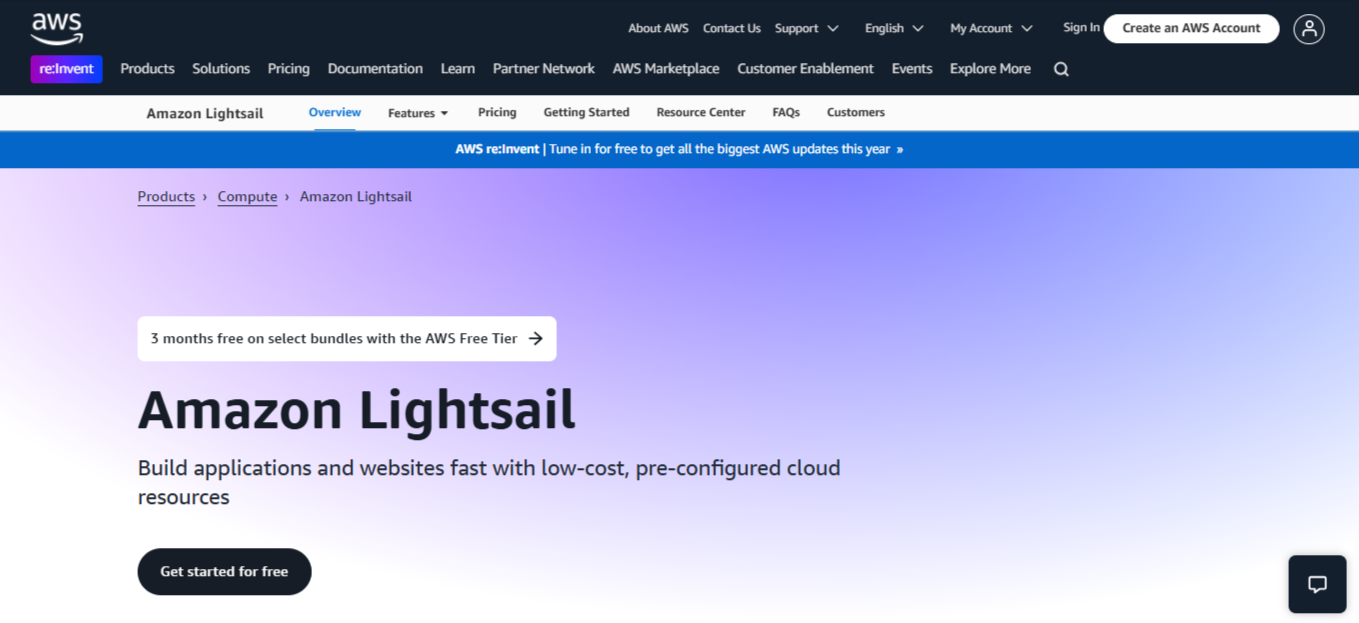The height and width of the screenshot is (623, 1359).
Task: Open the chat widget icon
Action: click(x=1317, y=584)
